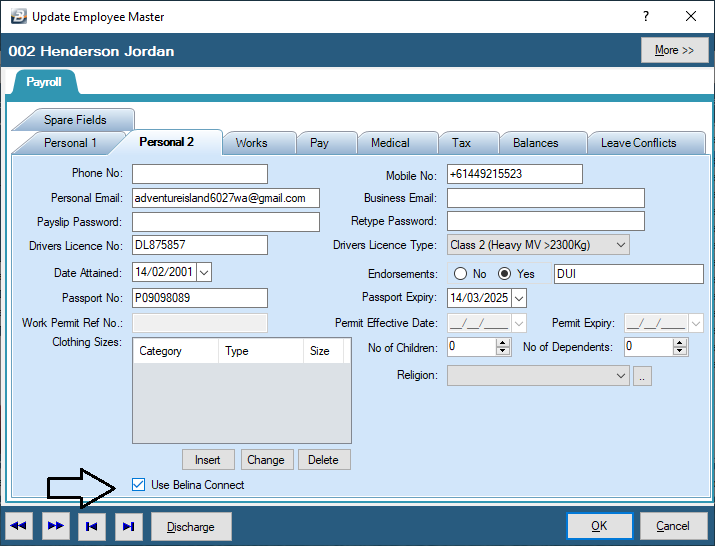
Task: Switch to Personal 1 tab
Action: 70,143
